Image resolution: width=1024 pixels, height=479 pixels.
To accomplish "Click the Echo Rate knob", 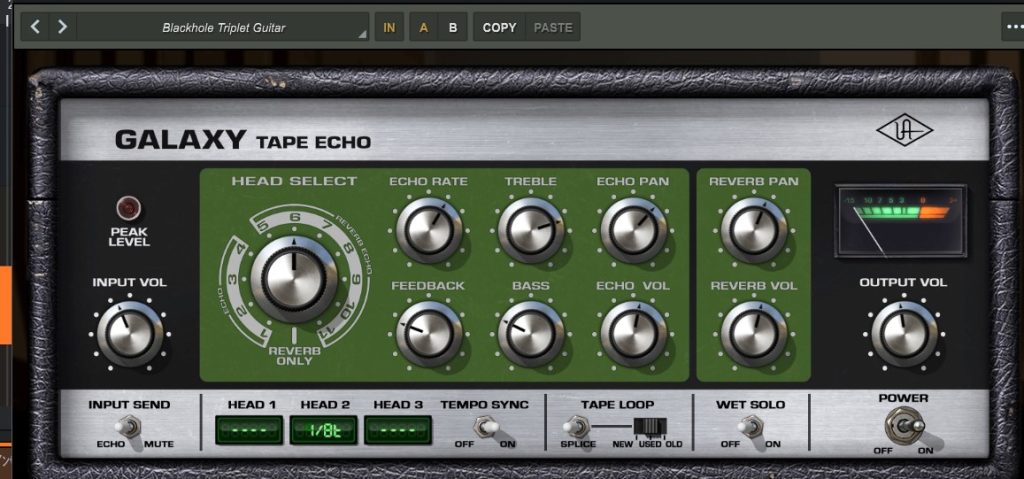I will pos(429,229).
